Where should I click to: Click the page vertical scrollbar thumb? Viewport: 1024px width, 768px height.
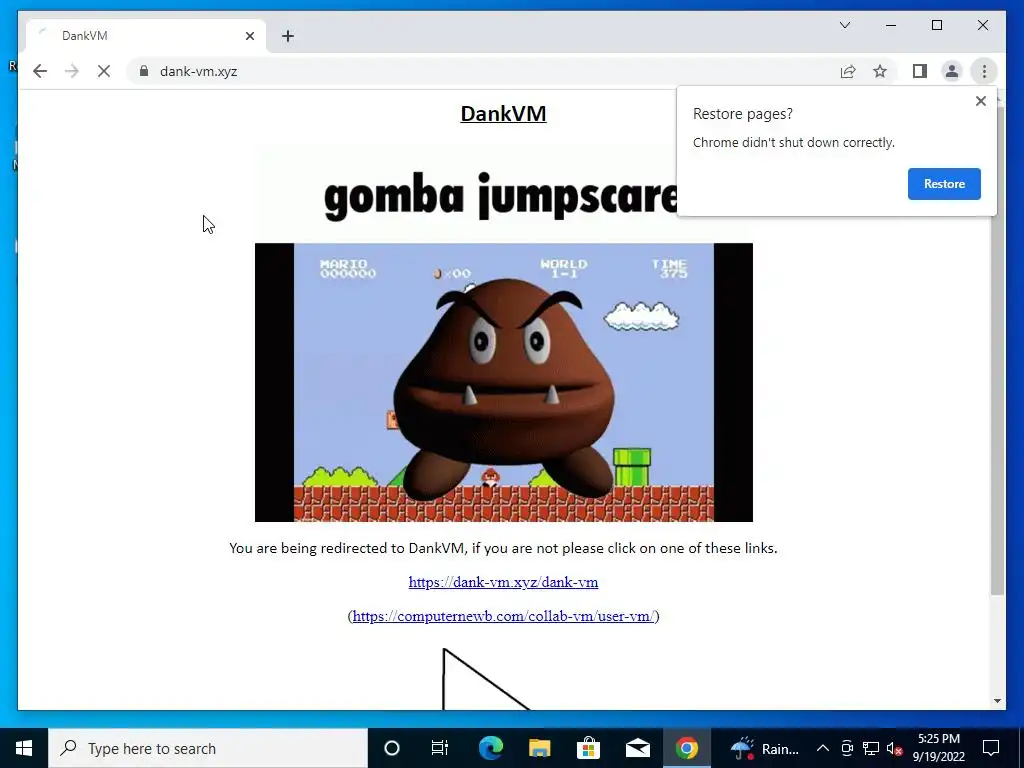point(997,349)
